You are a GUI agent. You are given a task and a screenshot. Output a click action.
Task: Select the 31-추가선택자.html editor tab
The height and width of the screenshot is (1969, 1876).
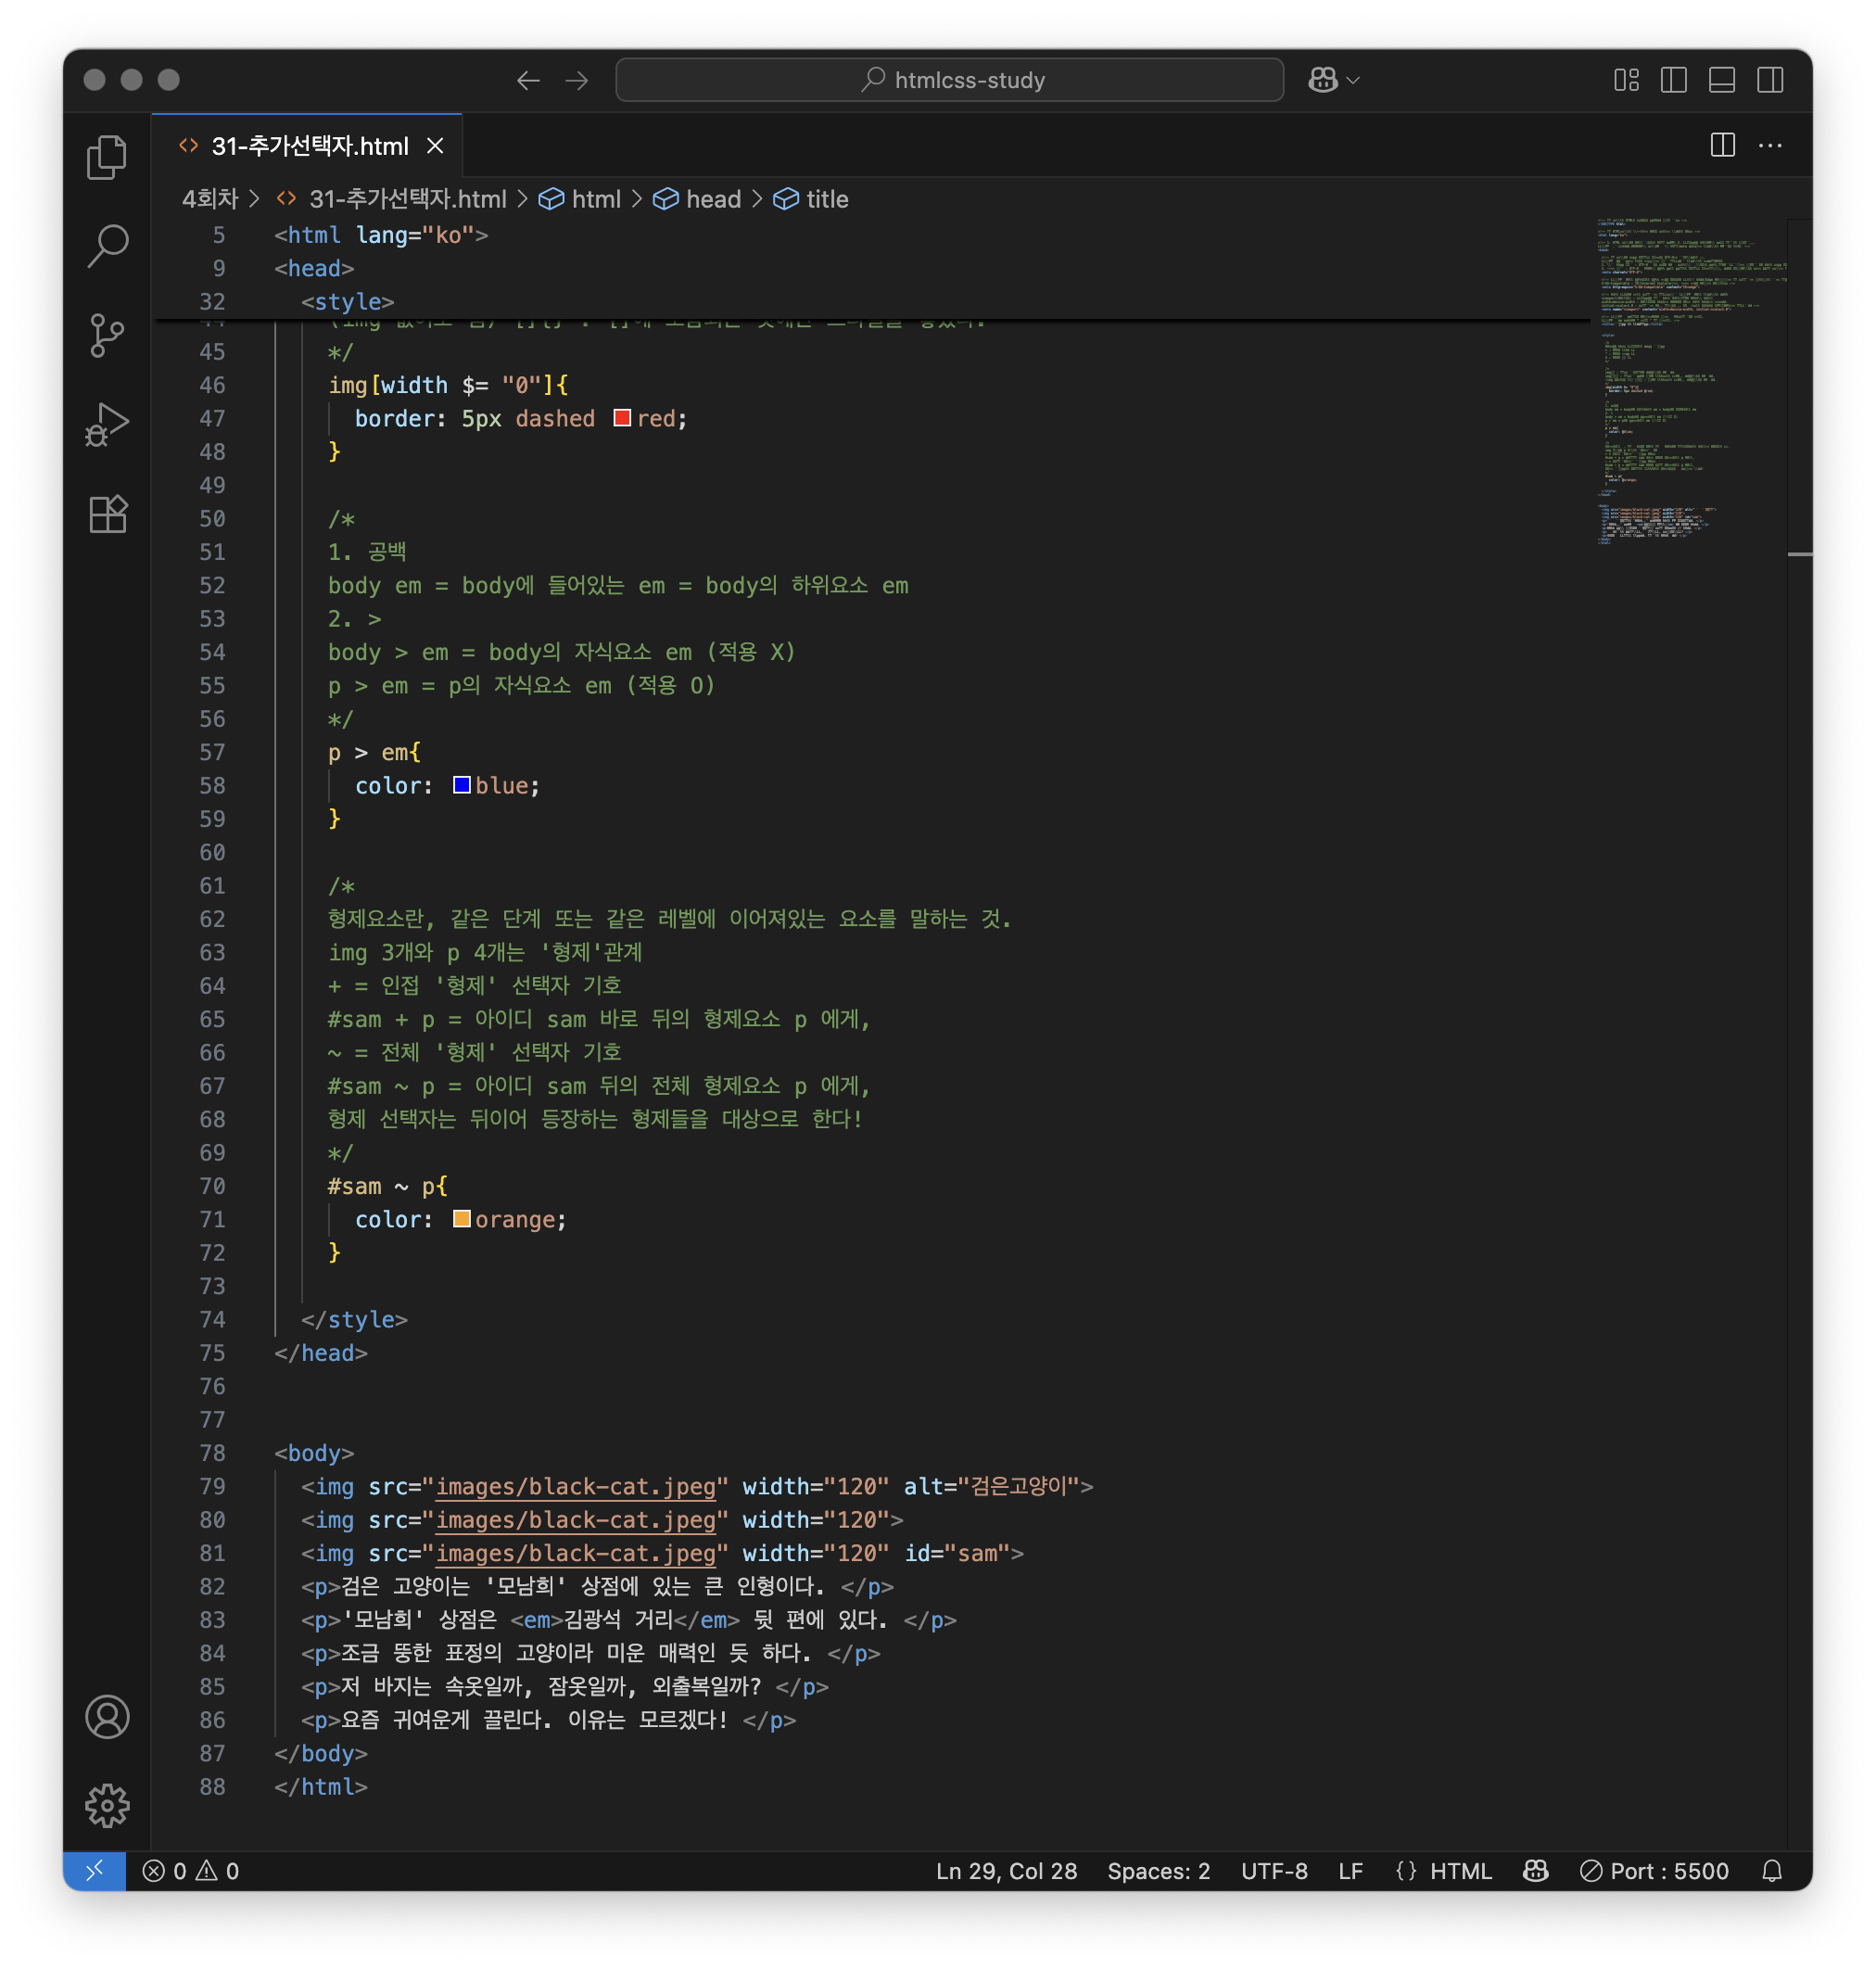(309, 146)
